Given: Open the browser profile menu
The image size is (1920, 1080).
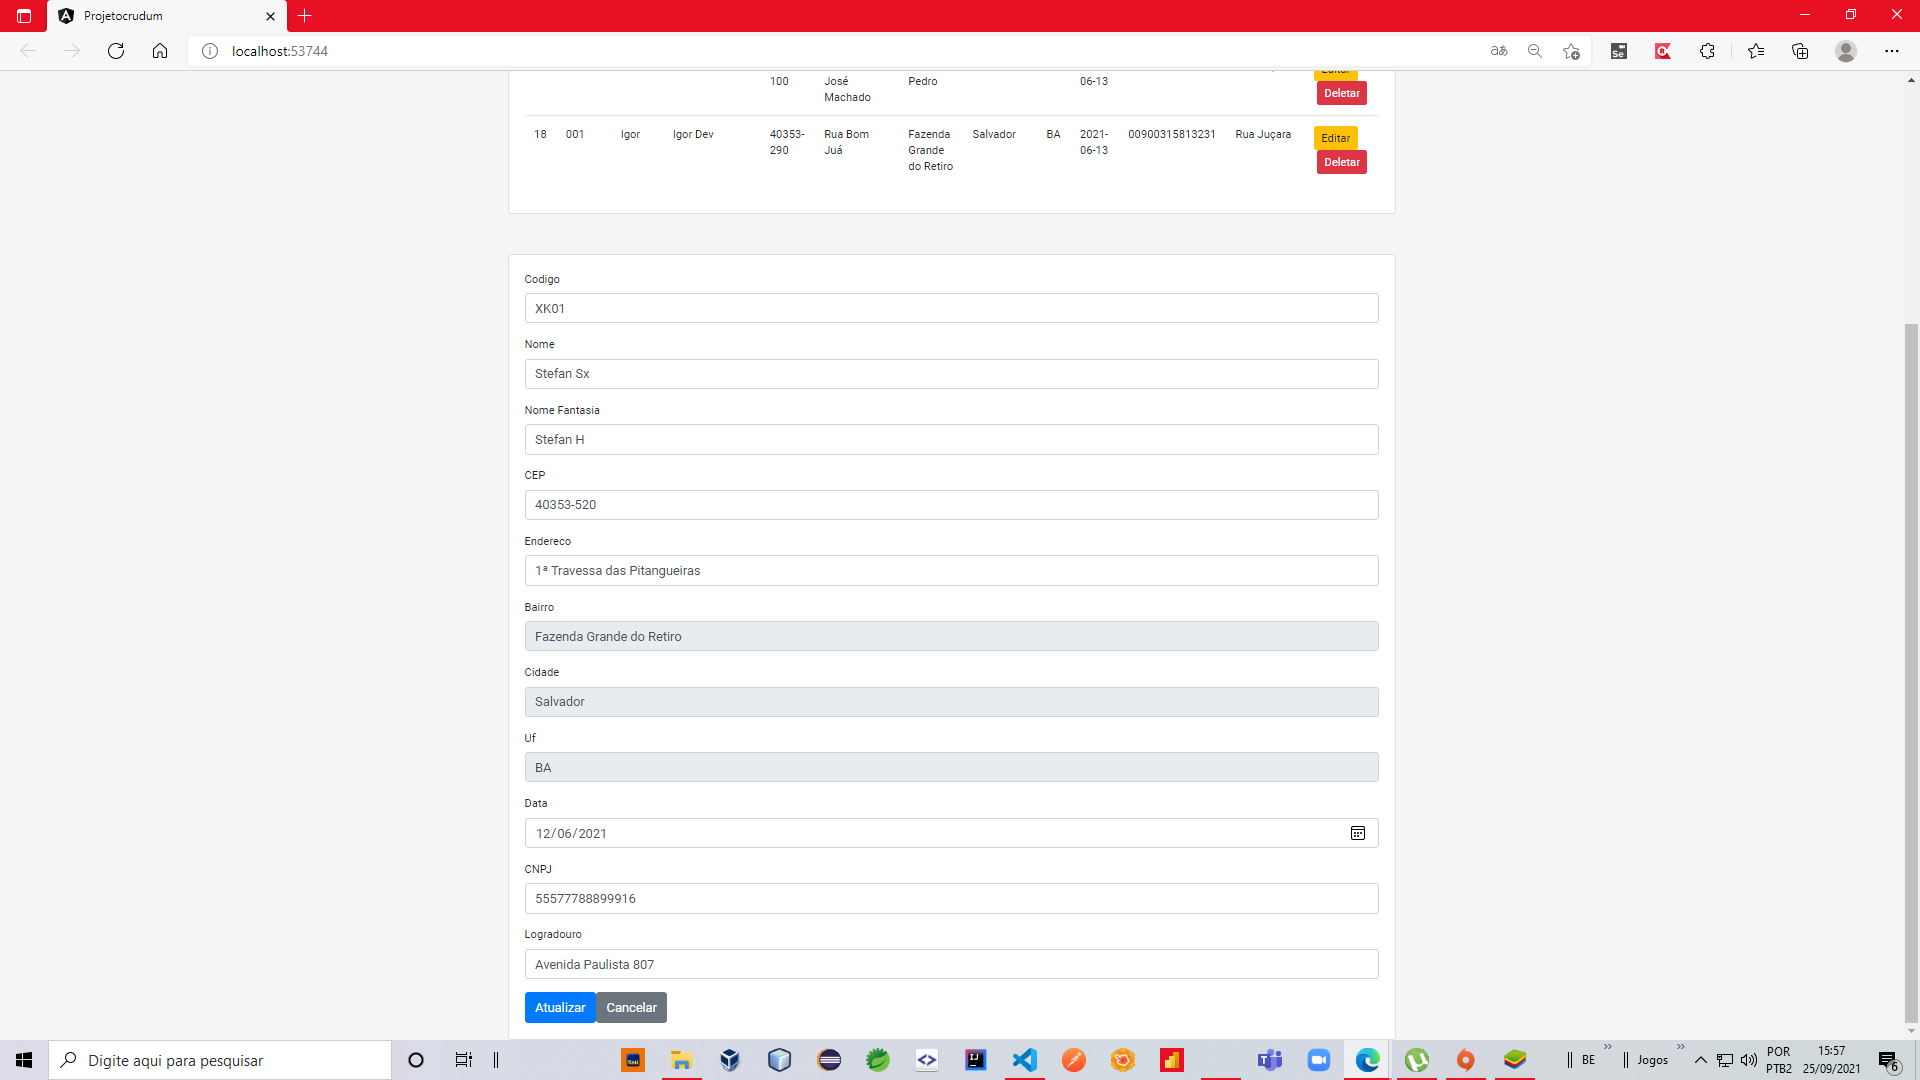Looking at the screenshot, I should point(1845,51).
